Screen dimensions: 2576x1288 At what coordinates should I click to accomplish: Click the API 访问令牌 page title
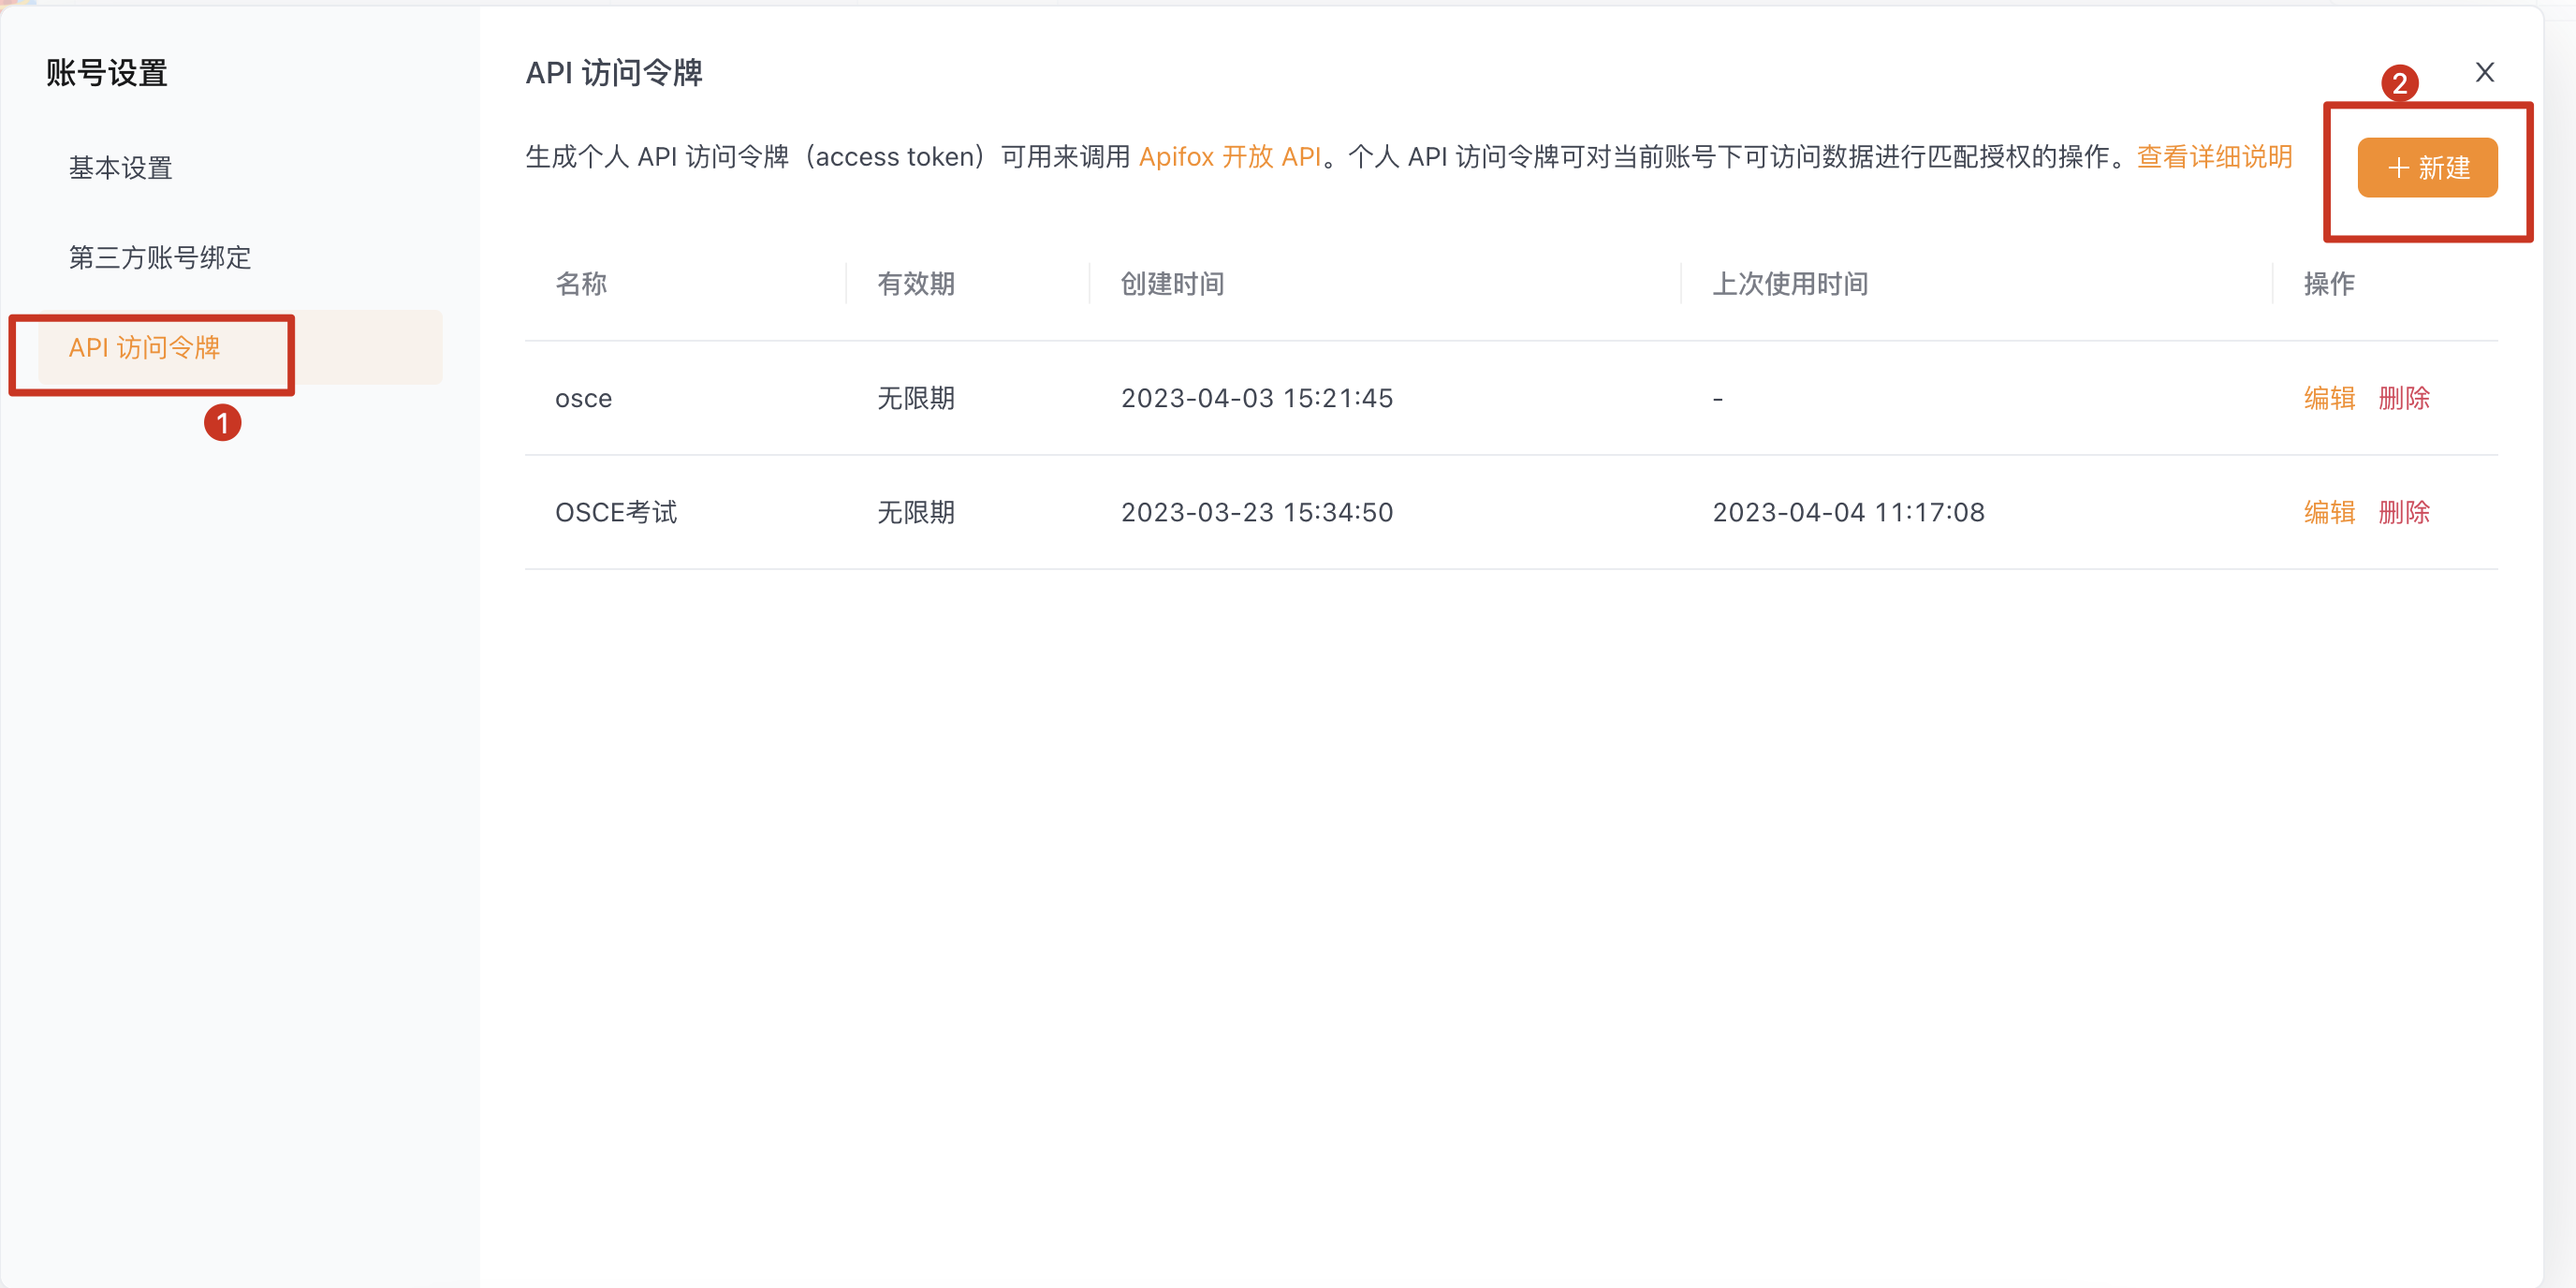tap(614, 73)
